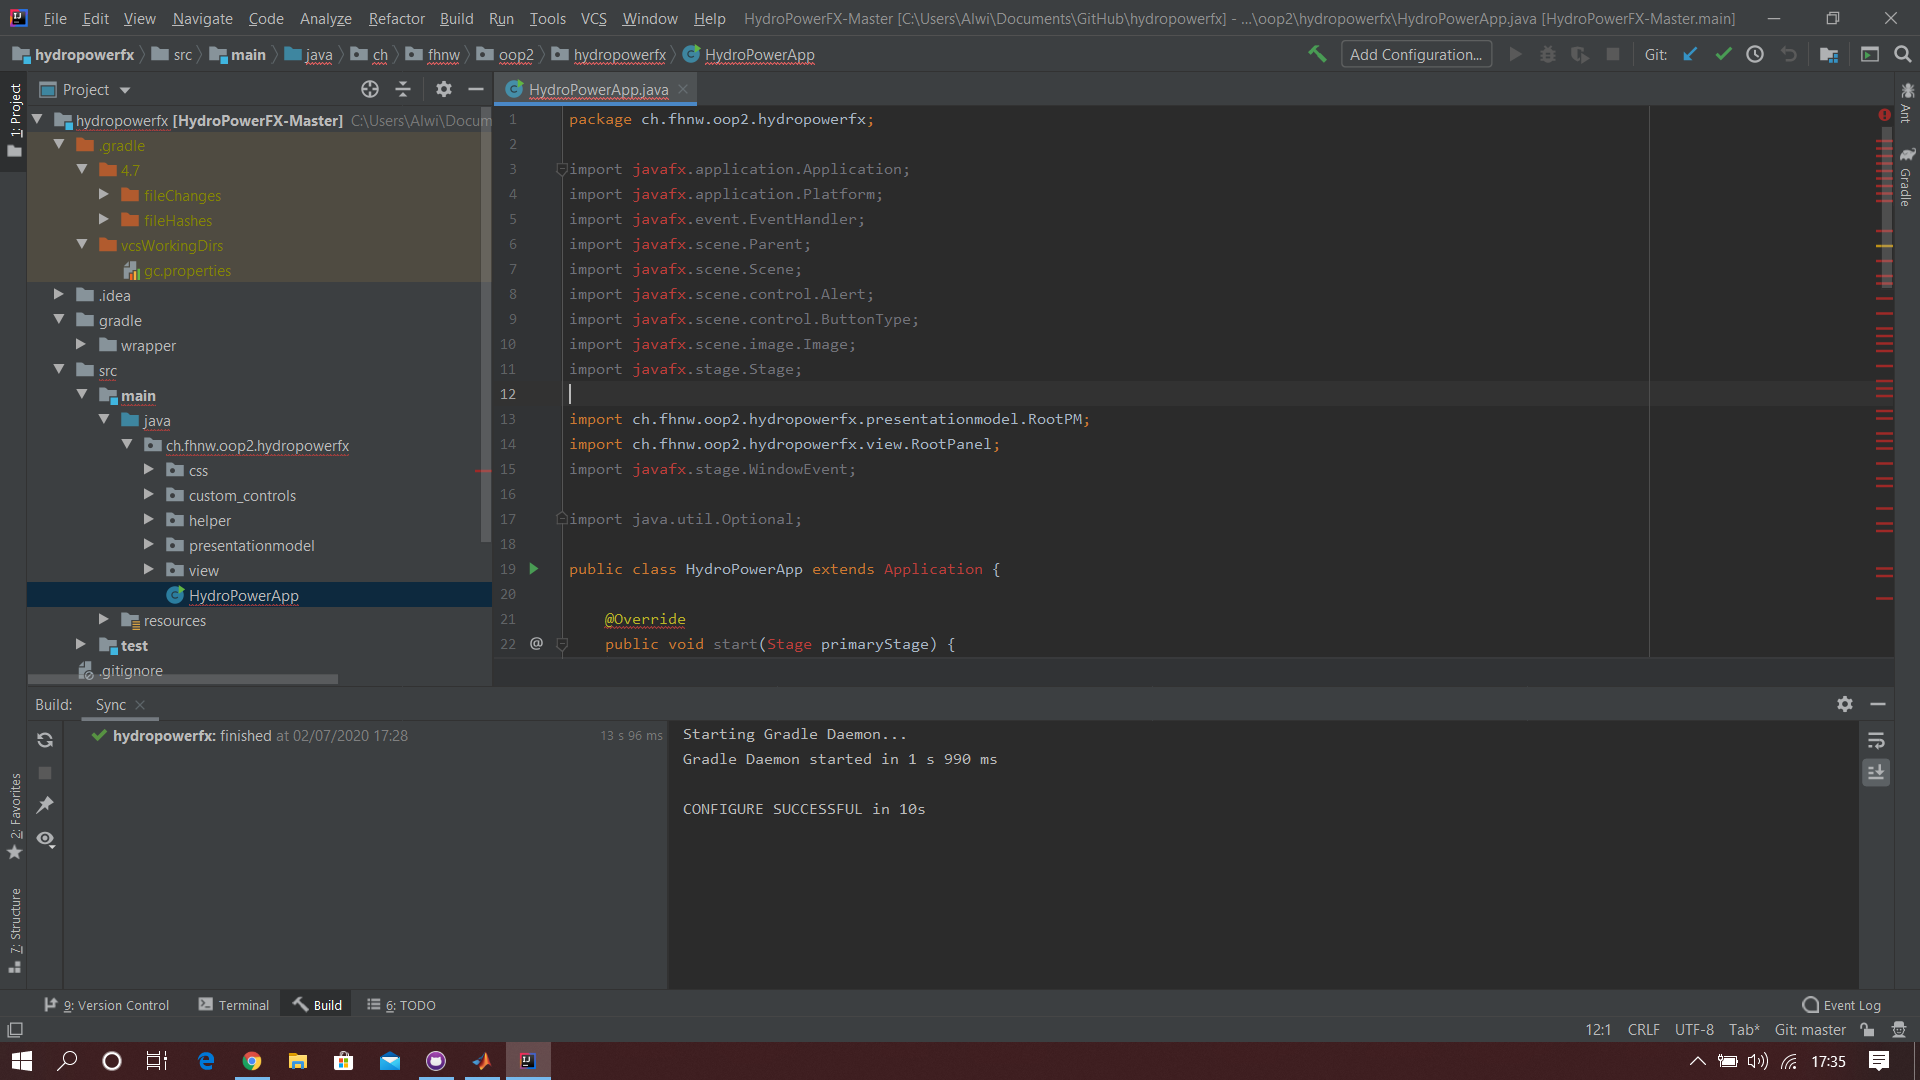Click the Git Rollback icon in toolbar
1920x1080 pixels.
(x=1788, y=54)
